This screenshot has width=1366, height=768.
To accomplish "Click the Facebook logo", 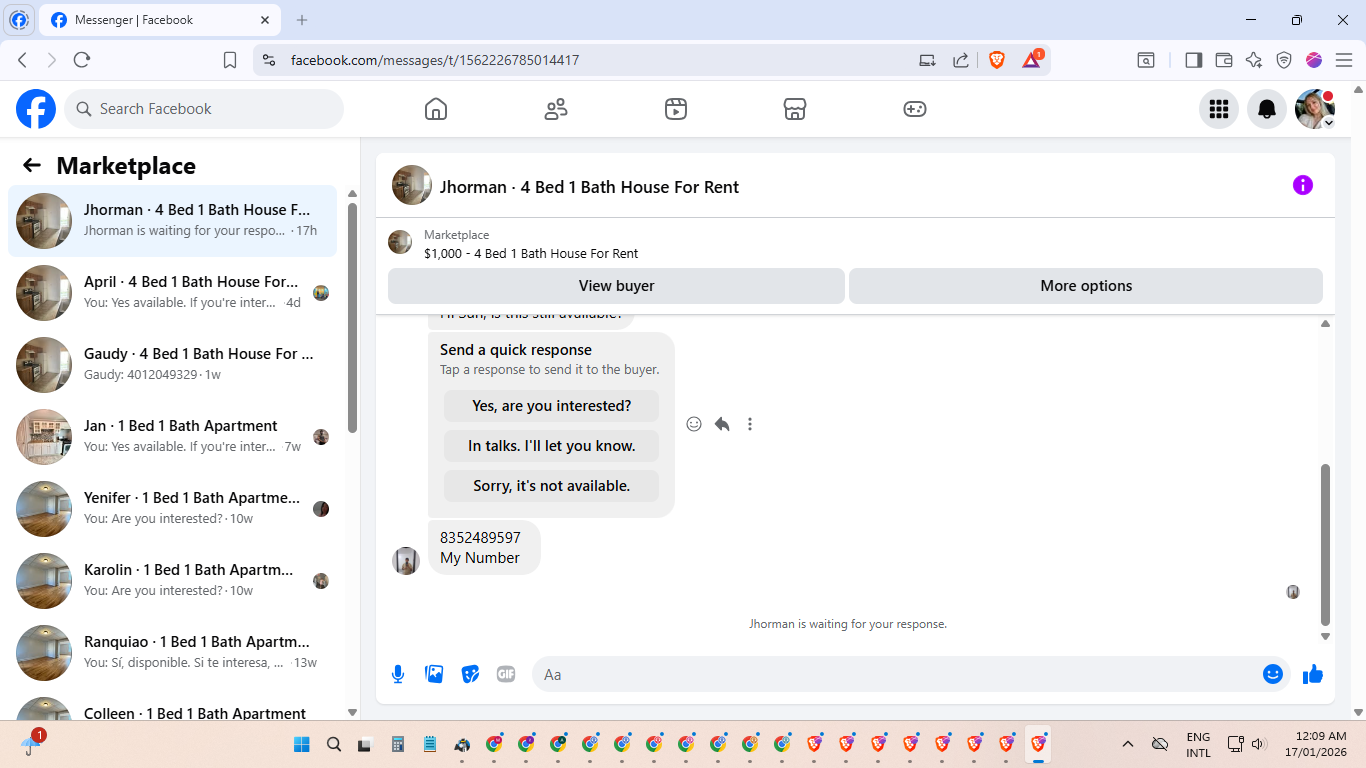I will point(36,109).
